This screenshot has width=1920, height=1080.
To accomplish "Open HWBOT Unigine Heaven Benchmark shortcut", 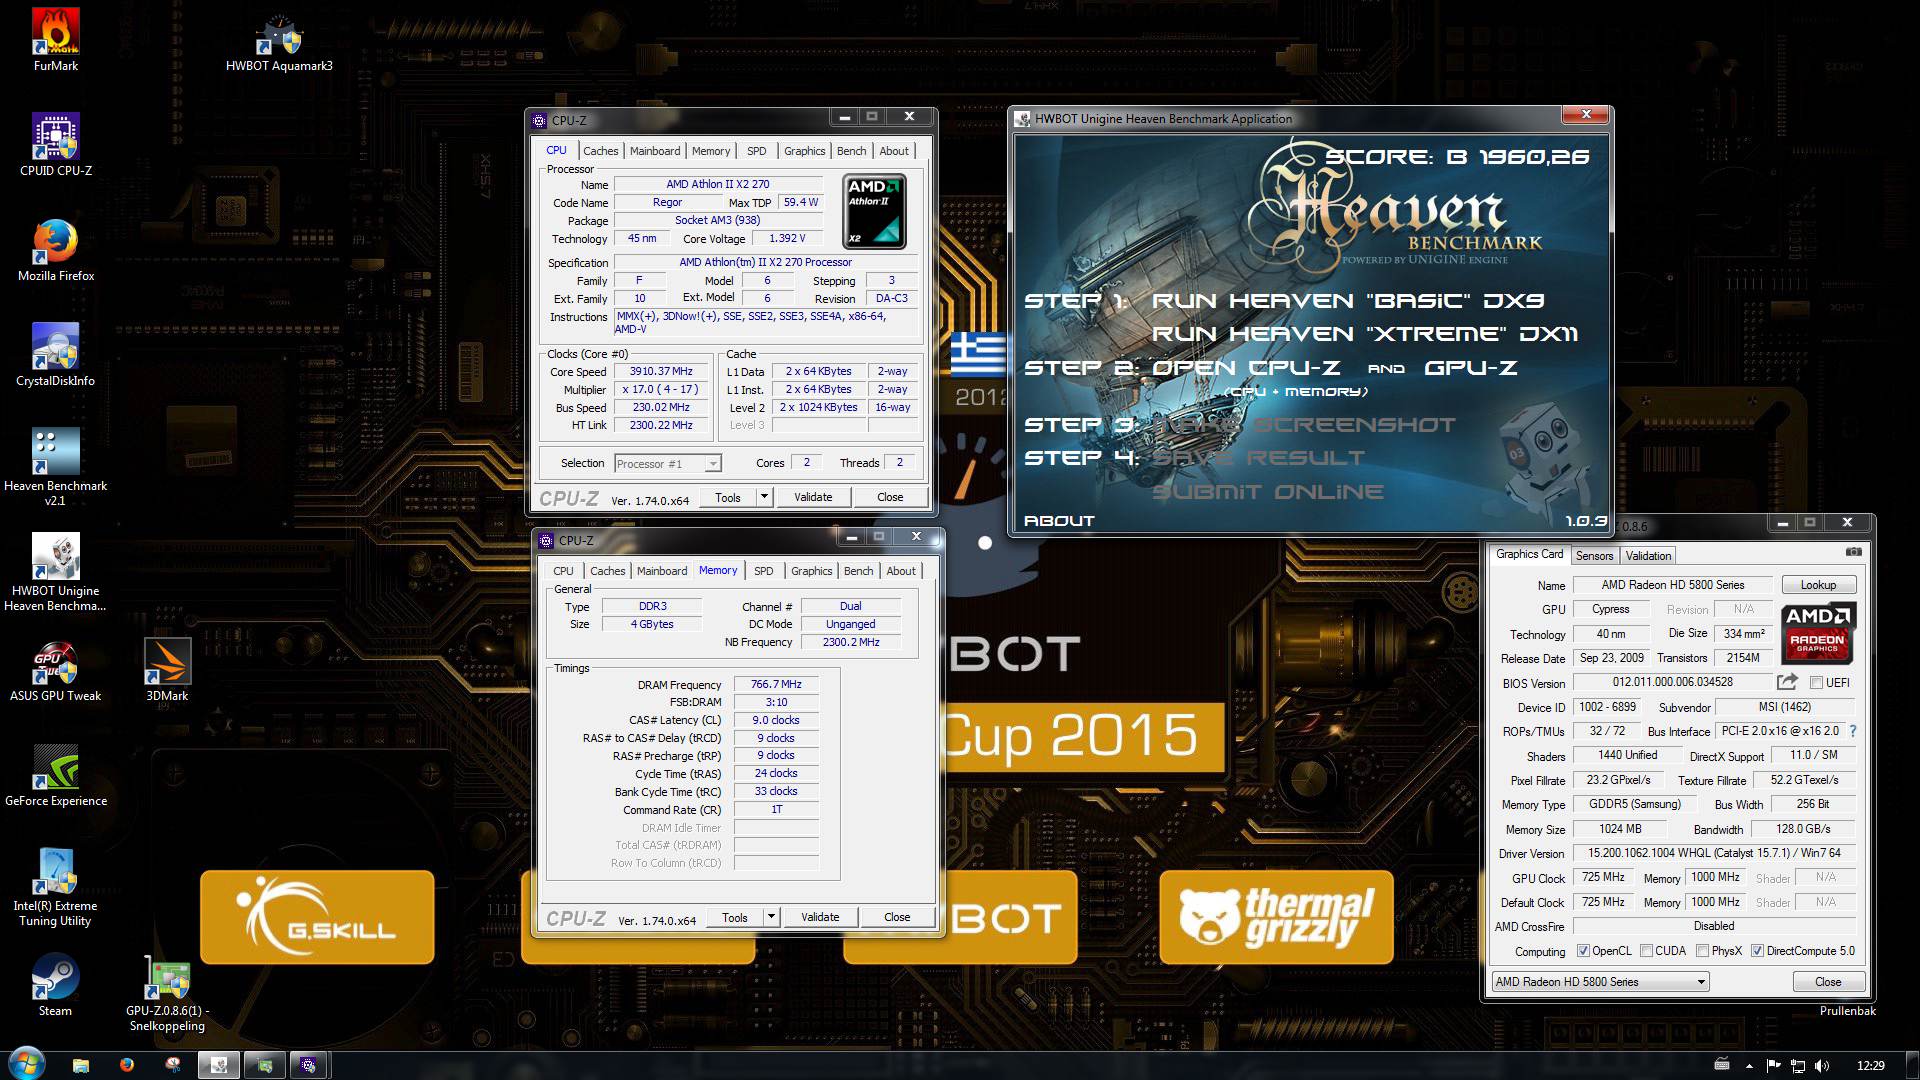I will point(56,571).
